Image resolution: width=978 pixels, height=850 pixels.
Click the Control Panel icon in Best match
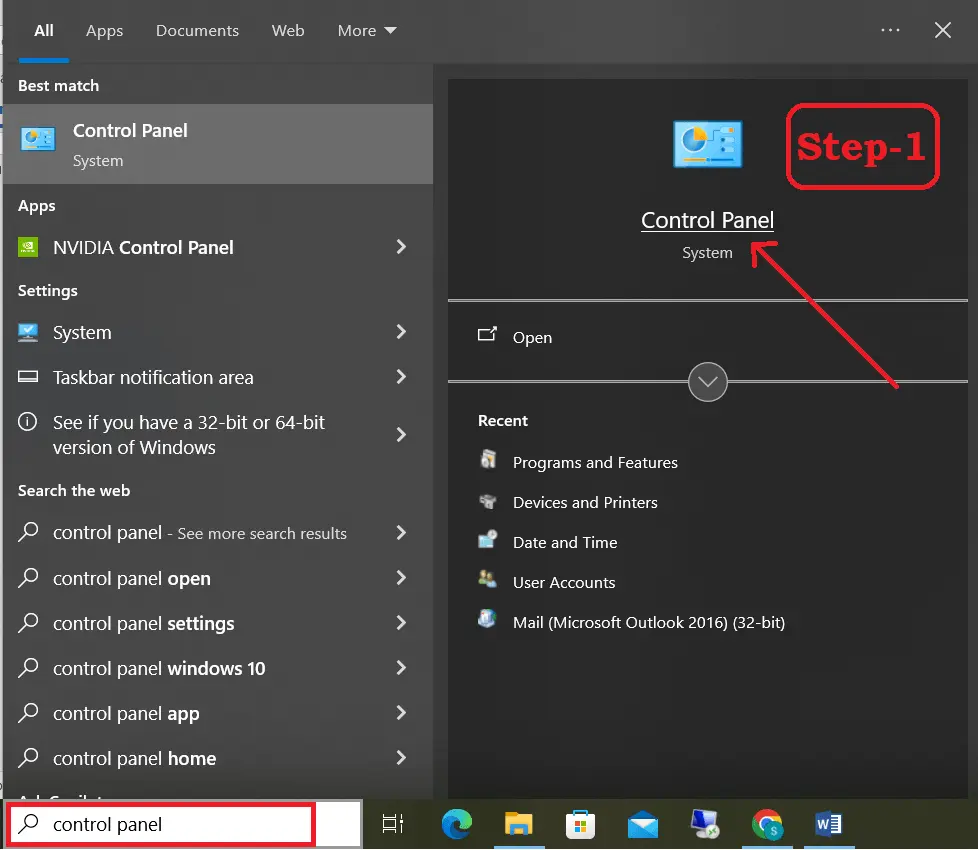37,138
